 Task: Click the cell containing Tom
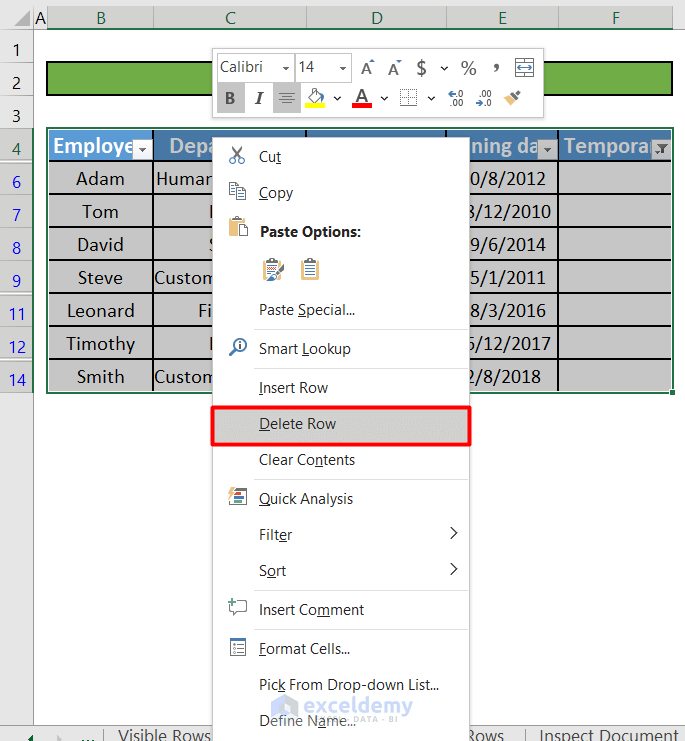pos(101,212)
